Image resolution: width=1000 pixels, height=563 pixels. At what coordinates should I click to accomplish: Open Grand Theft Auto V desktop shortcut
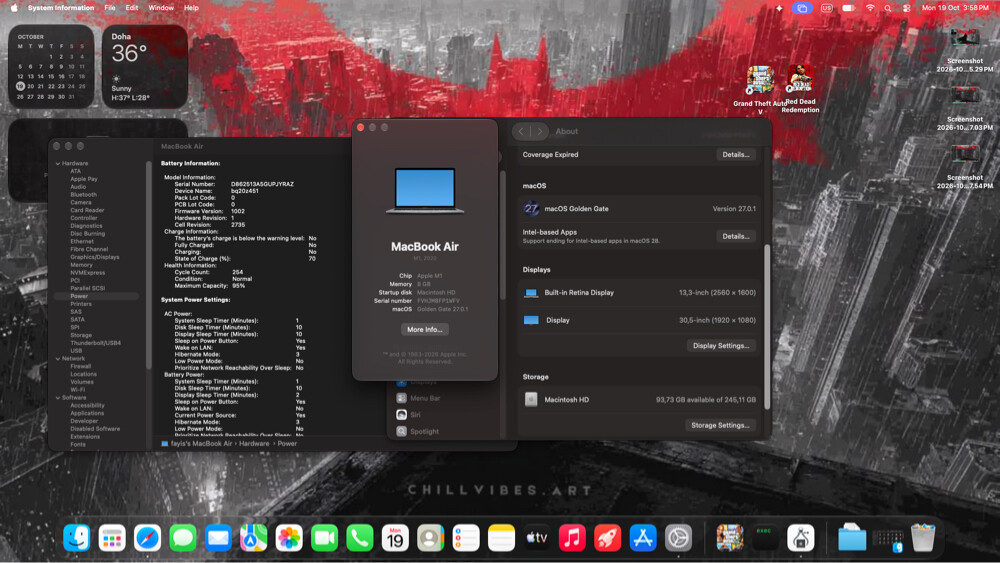pyautogui.click(x=760, y=89)
